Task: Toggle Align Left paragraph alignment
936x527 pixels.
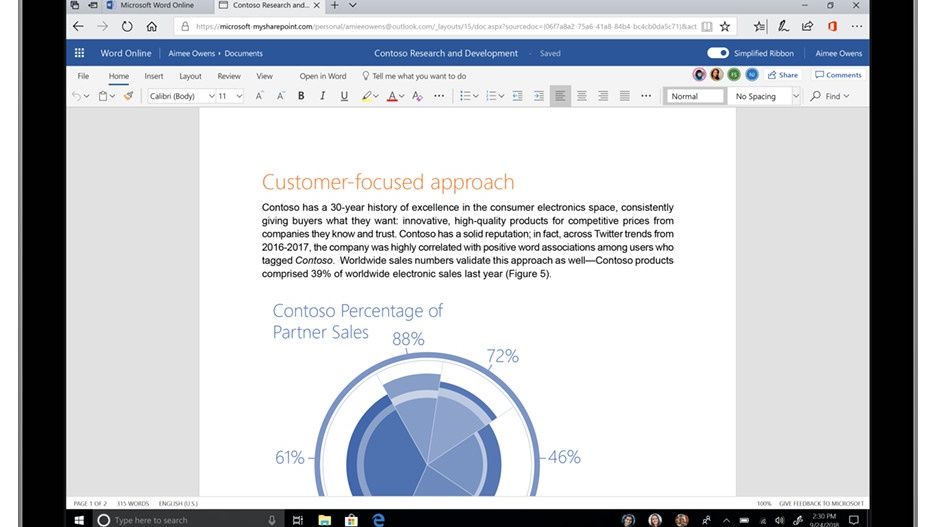Action: pyautogui.click(x=560, y=96)
